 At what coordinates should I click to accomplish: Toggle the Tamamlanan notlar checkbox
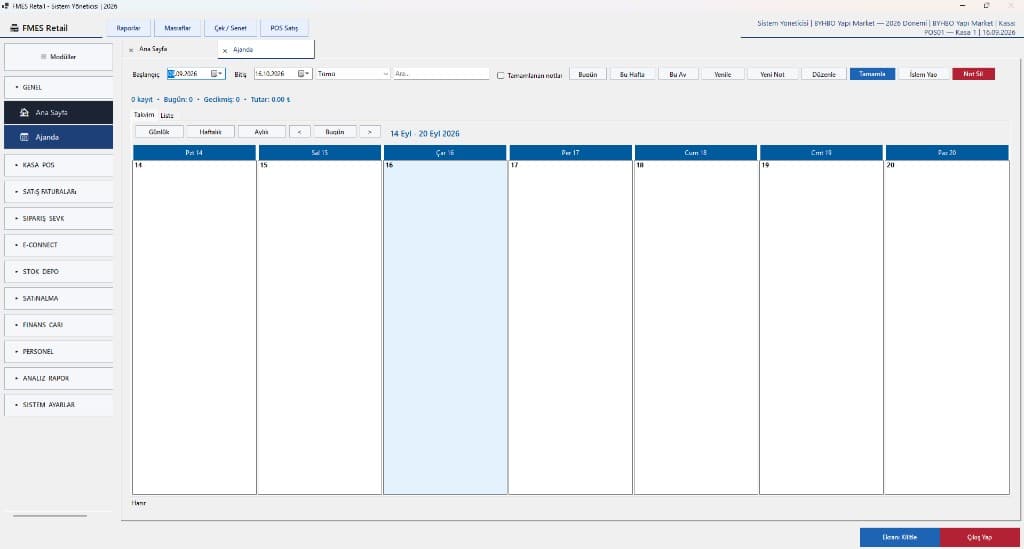pos(501,75)
